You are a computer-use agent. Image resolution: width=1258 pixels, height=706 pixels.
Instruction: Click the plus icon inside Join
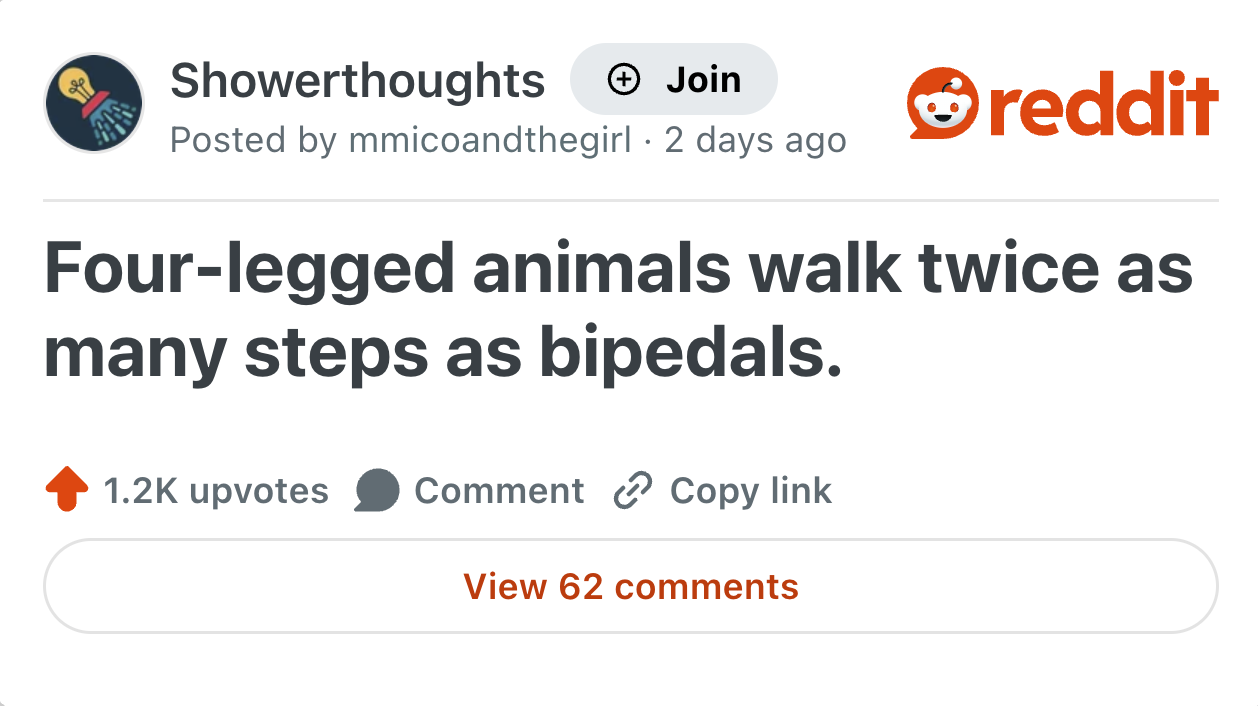[x=624, y=80]
